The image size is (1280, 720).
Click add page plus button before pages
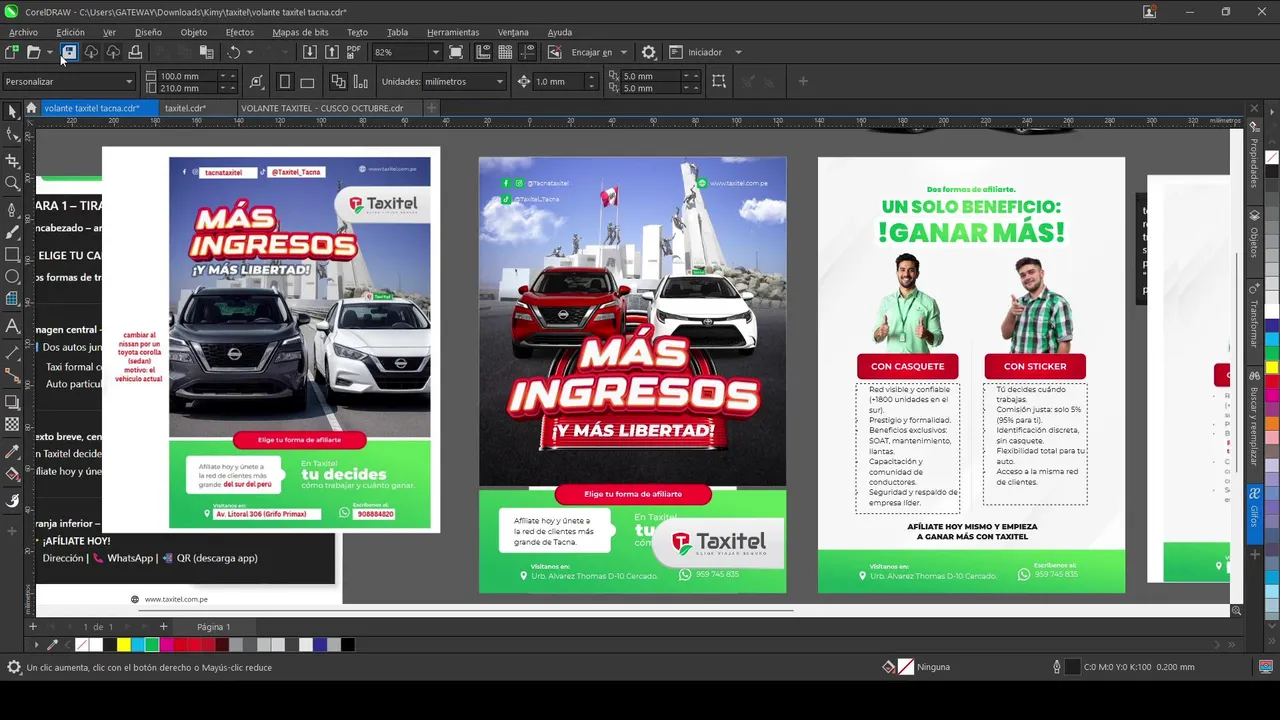(32, 627)
